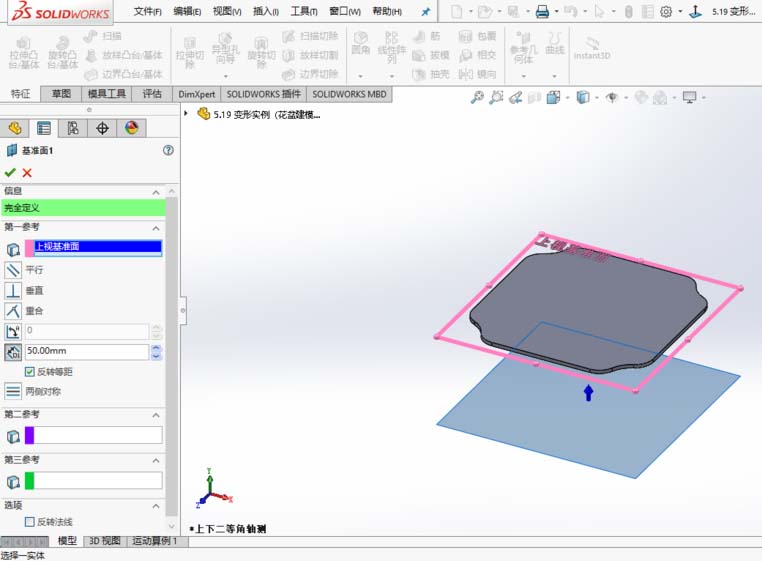
Task: Switch to the 评估 tab
Action: click(x=152, y=94)
